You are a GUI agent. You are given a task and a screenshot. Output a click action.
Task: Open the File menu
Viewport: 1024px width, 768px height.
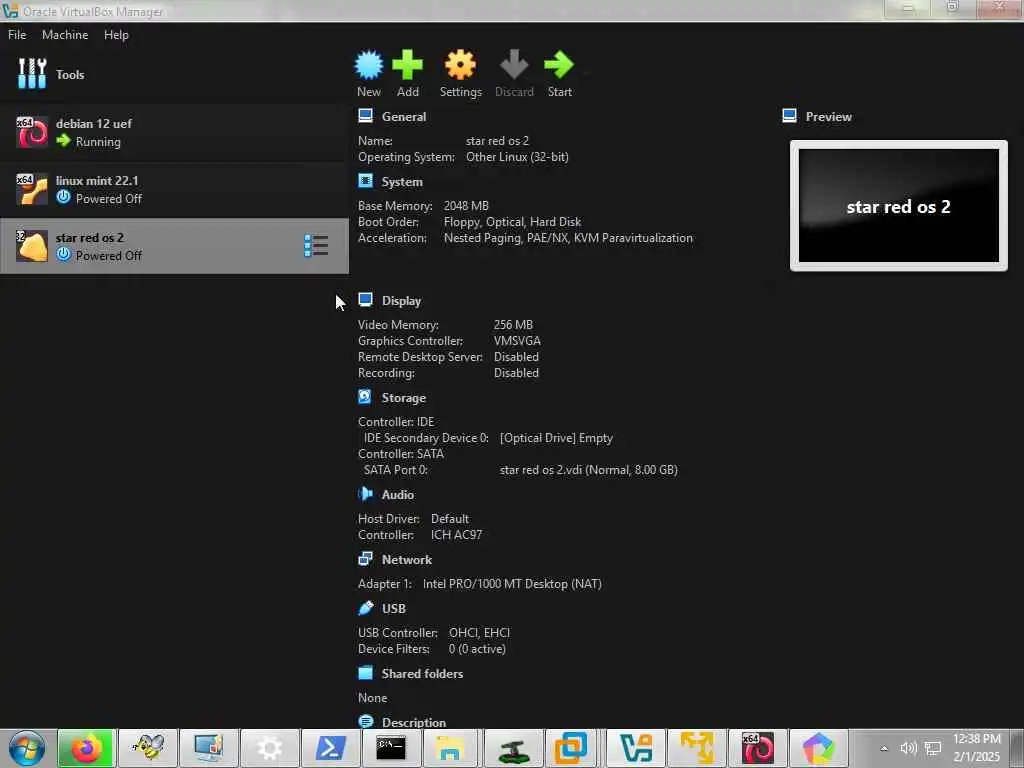(17, 35)
